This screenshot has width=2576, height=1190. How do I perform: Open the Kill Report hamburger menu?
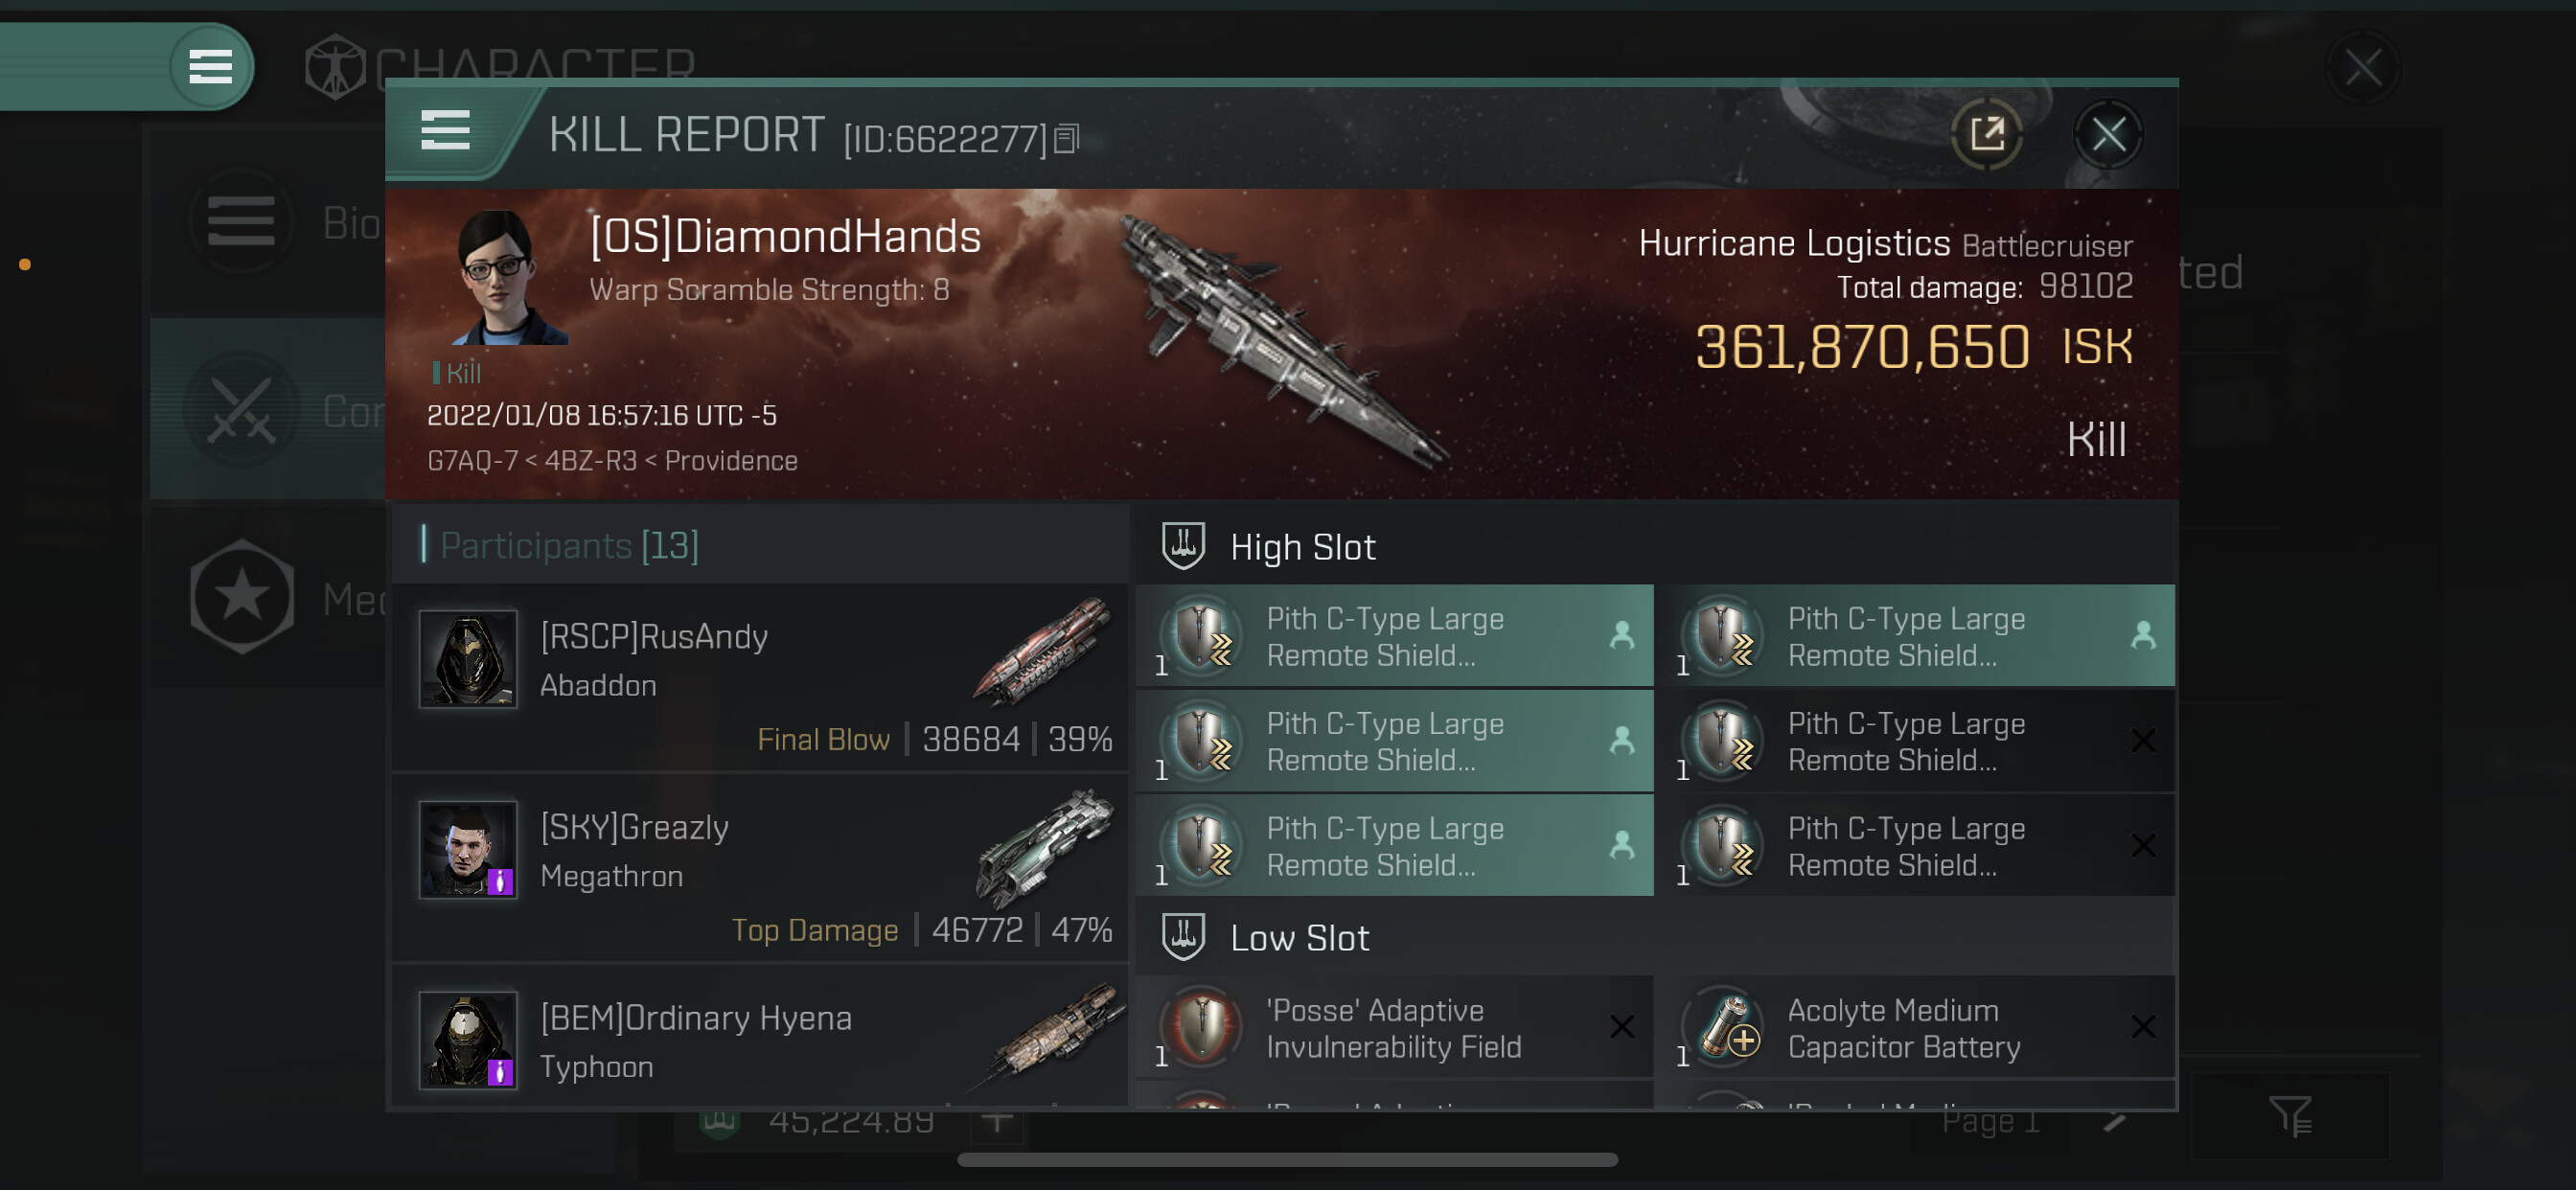click(445, 131)
